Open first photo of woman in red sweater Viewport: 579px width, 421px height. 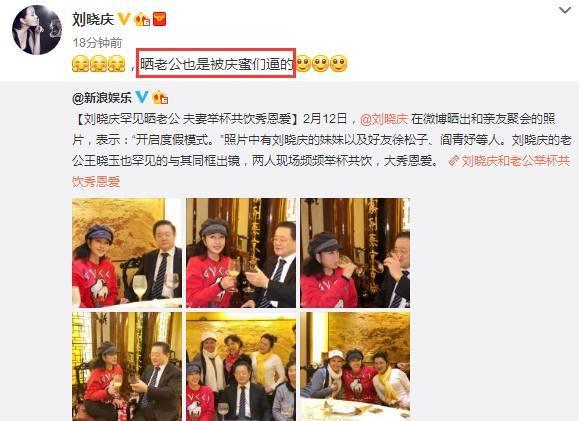tap(127, 253)
